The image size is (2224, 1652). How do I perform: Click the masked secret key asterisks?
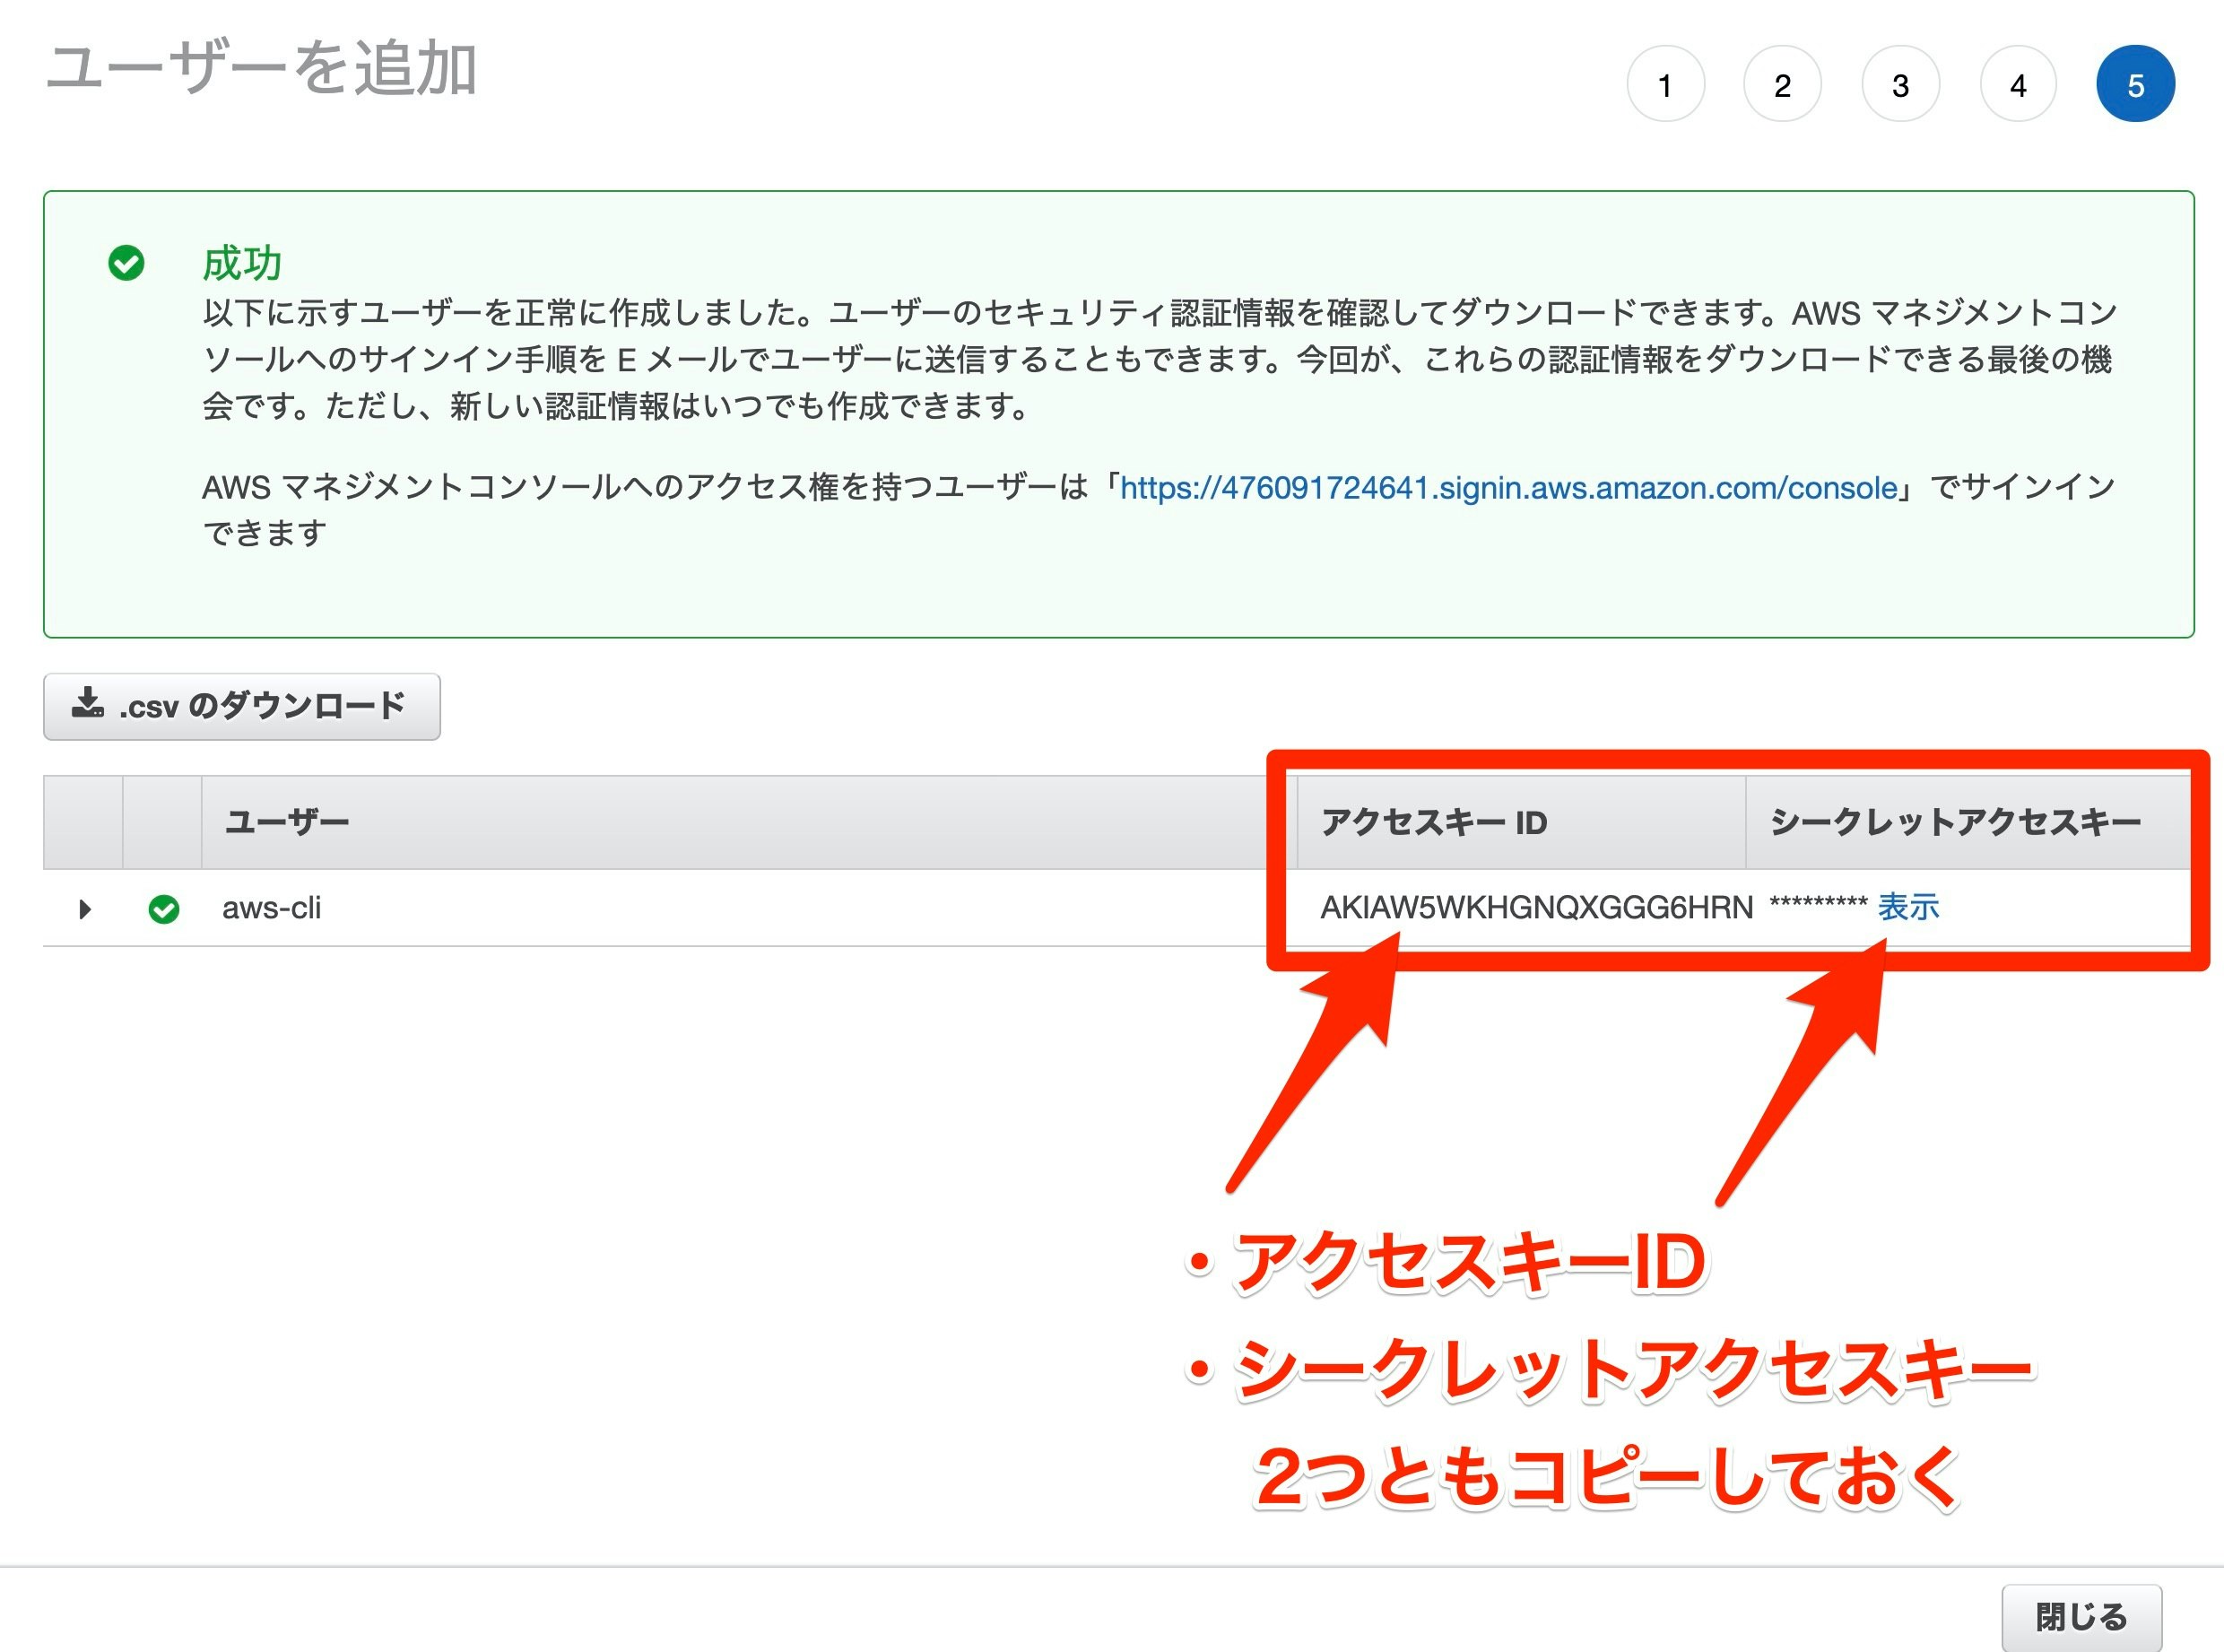point(1817,906)
